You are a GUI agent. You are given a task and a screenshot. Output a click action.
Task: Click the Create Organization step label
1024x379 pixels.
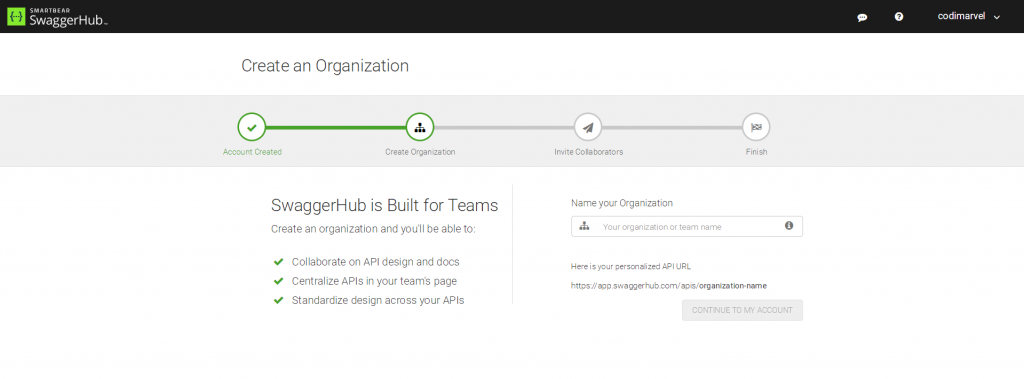coord(420,152)
